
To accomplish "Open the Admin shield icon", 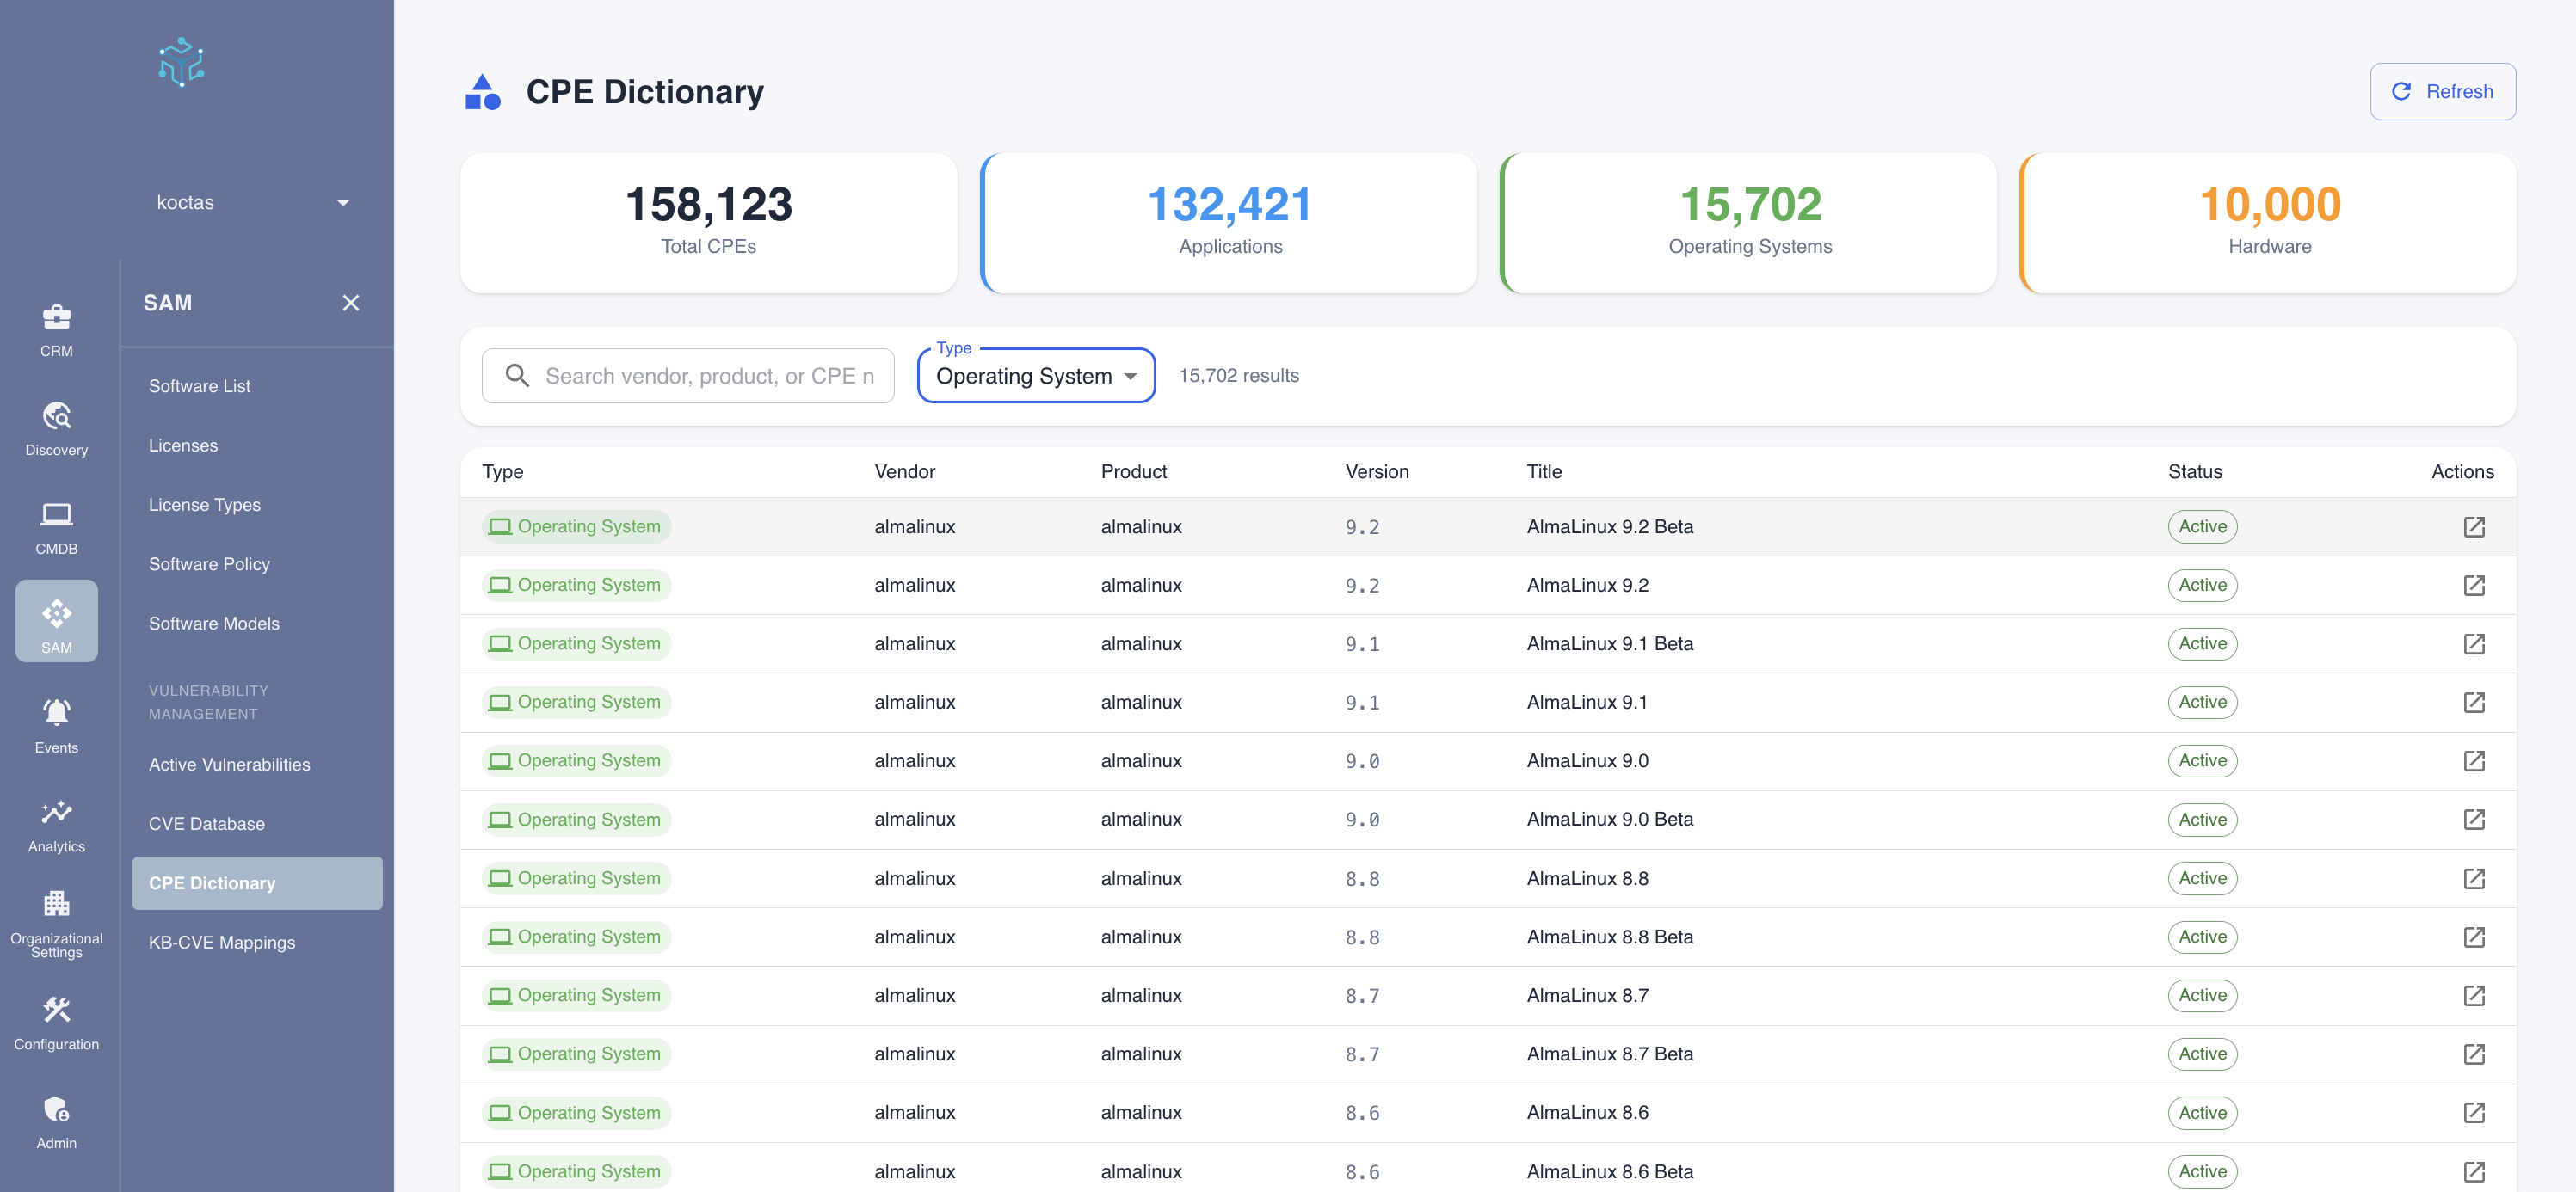I will 56,1110.
